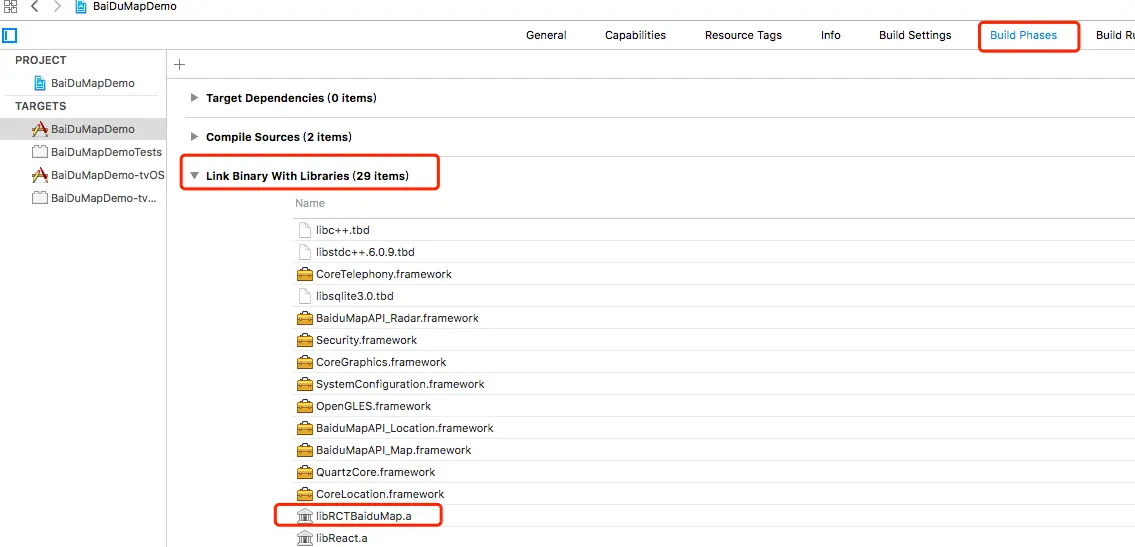Click the BaiDuMapDemo target app icon
This screenshot has width=1135, height=547.
point(40,129)
